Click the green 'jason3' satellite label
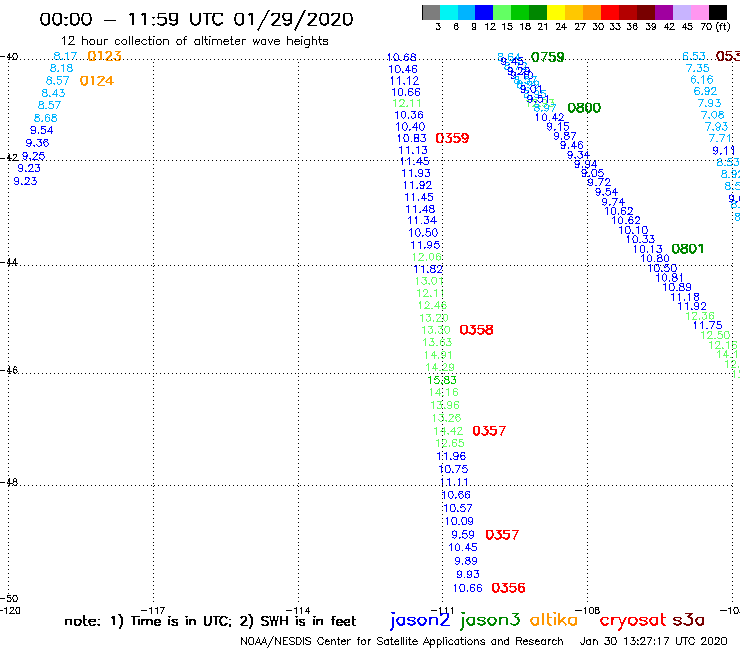Image resolution: width=740 pixels, height=650 pixels. 490,620
